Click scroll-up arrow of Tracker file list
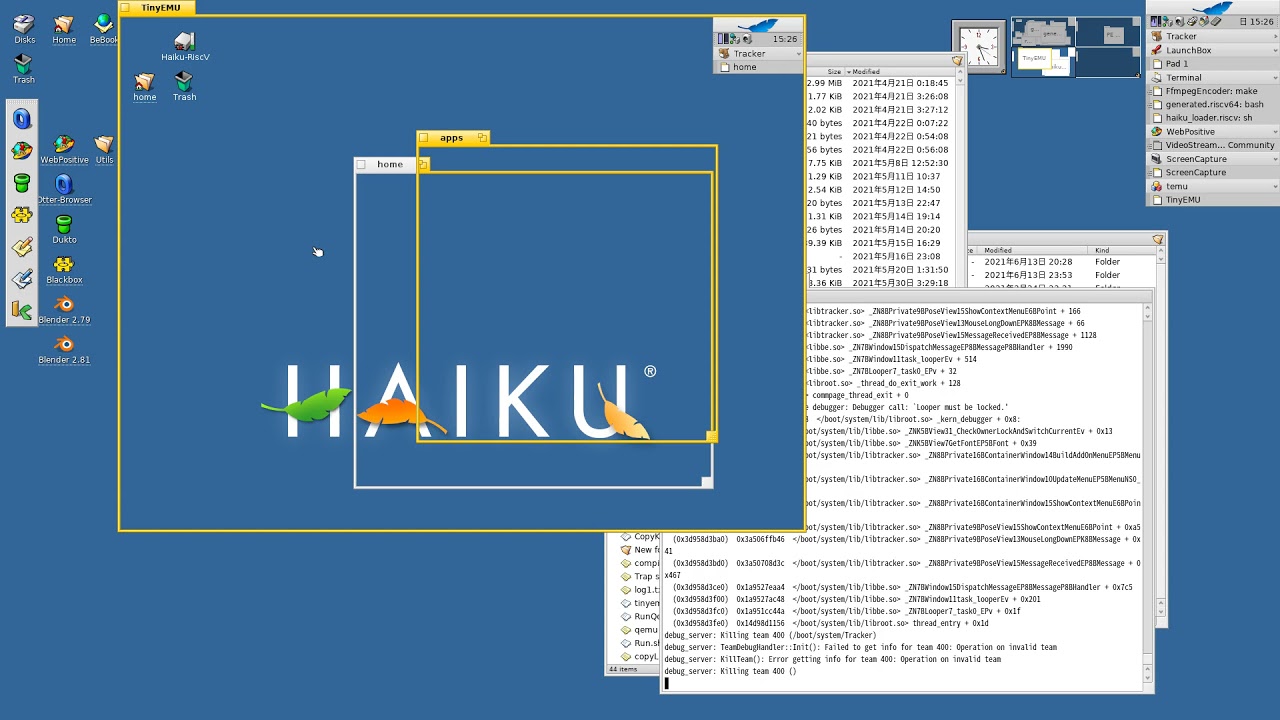Screen dimensions: 1280x720 pyautogui.click(x=958, y=72)
